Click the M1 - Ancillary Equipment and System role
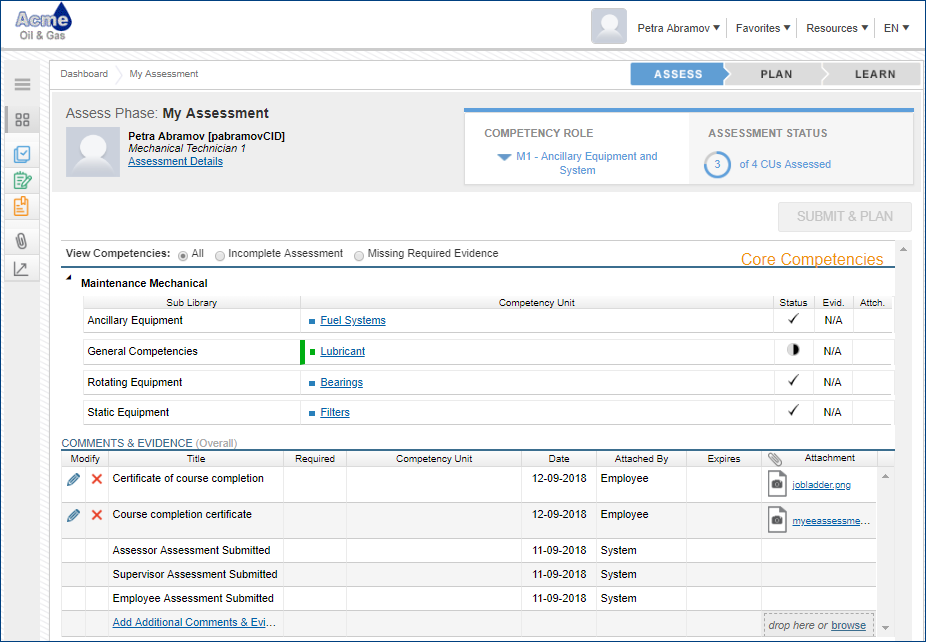 tap(586, 163)
